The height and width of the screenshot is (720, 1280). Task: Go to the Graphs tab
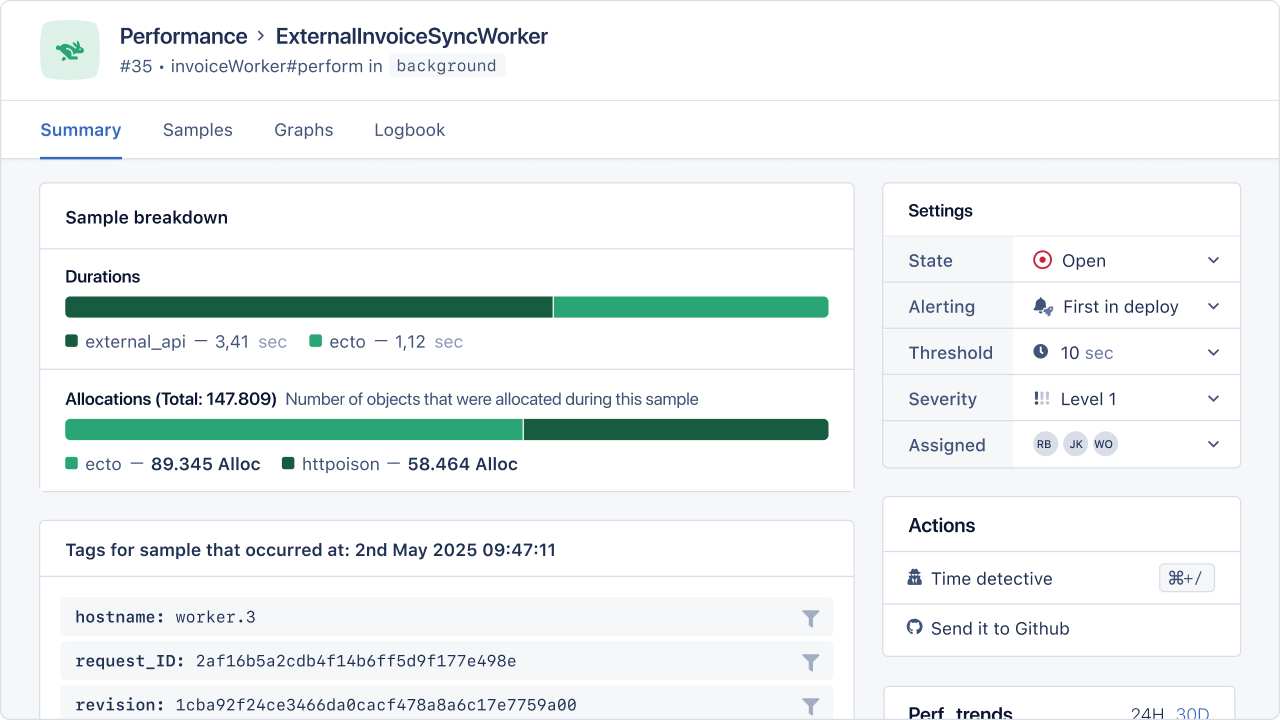(303, 130)
